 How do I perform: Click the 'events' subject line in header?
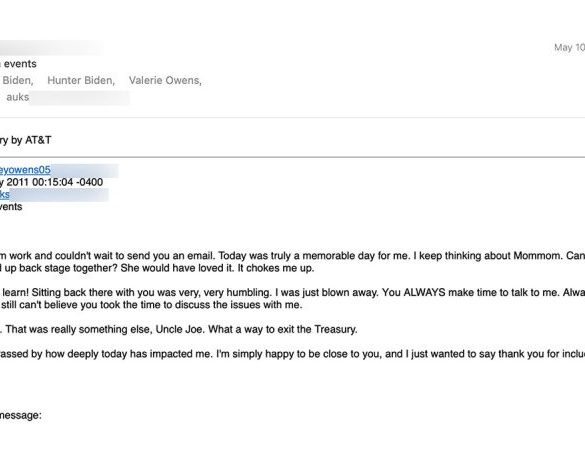pyautogui.click(x=20, y=64)
